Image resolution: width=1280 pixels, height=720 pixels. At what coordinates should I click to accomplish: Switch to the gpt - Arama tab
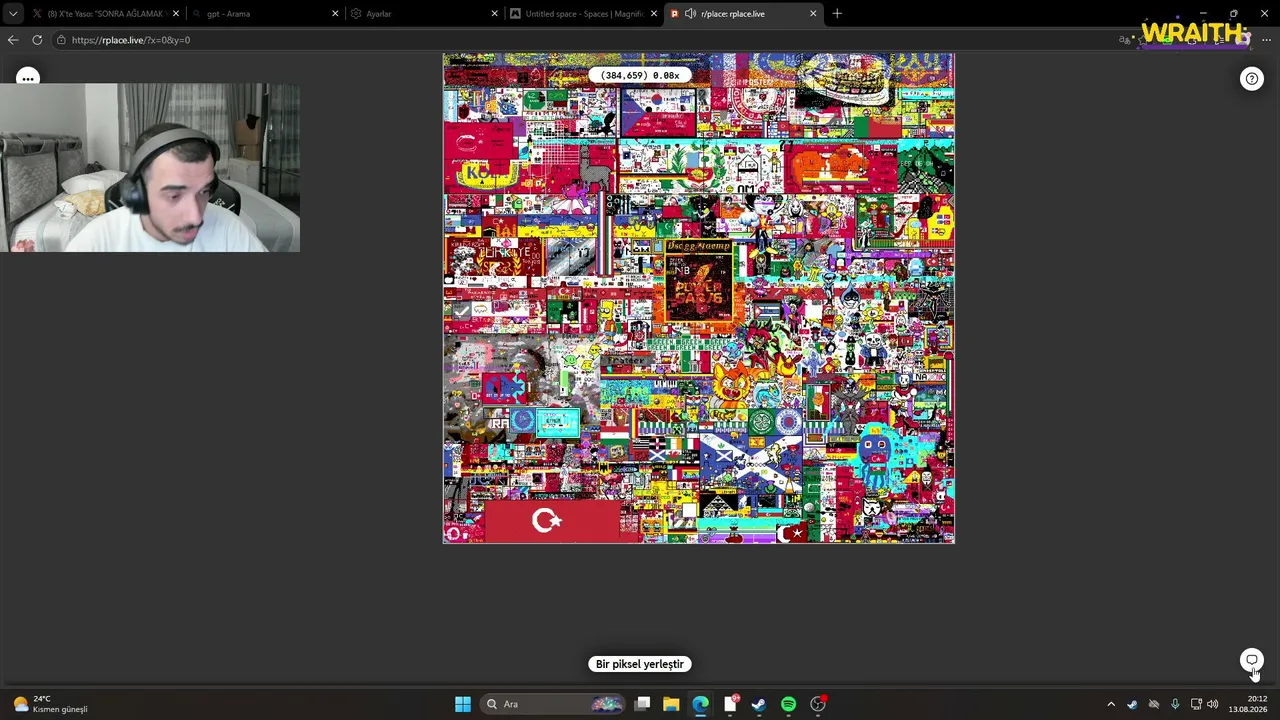(264, 14)
